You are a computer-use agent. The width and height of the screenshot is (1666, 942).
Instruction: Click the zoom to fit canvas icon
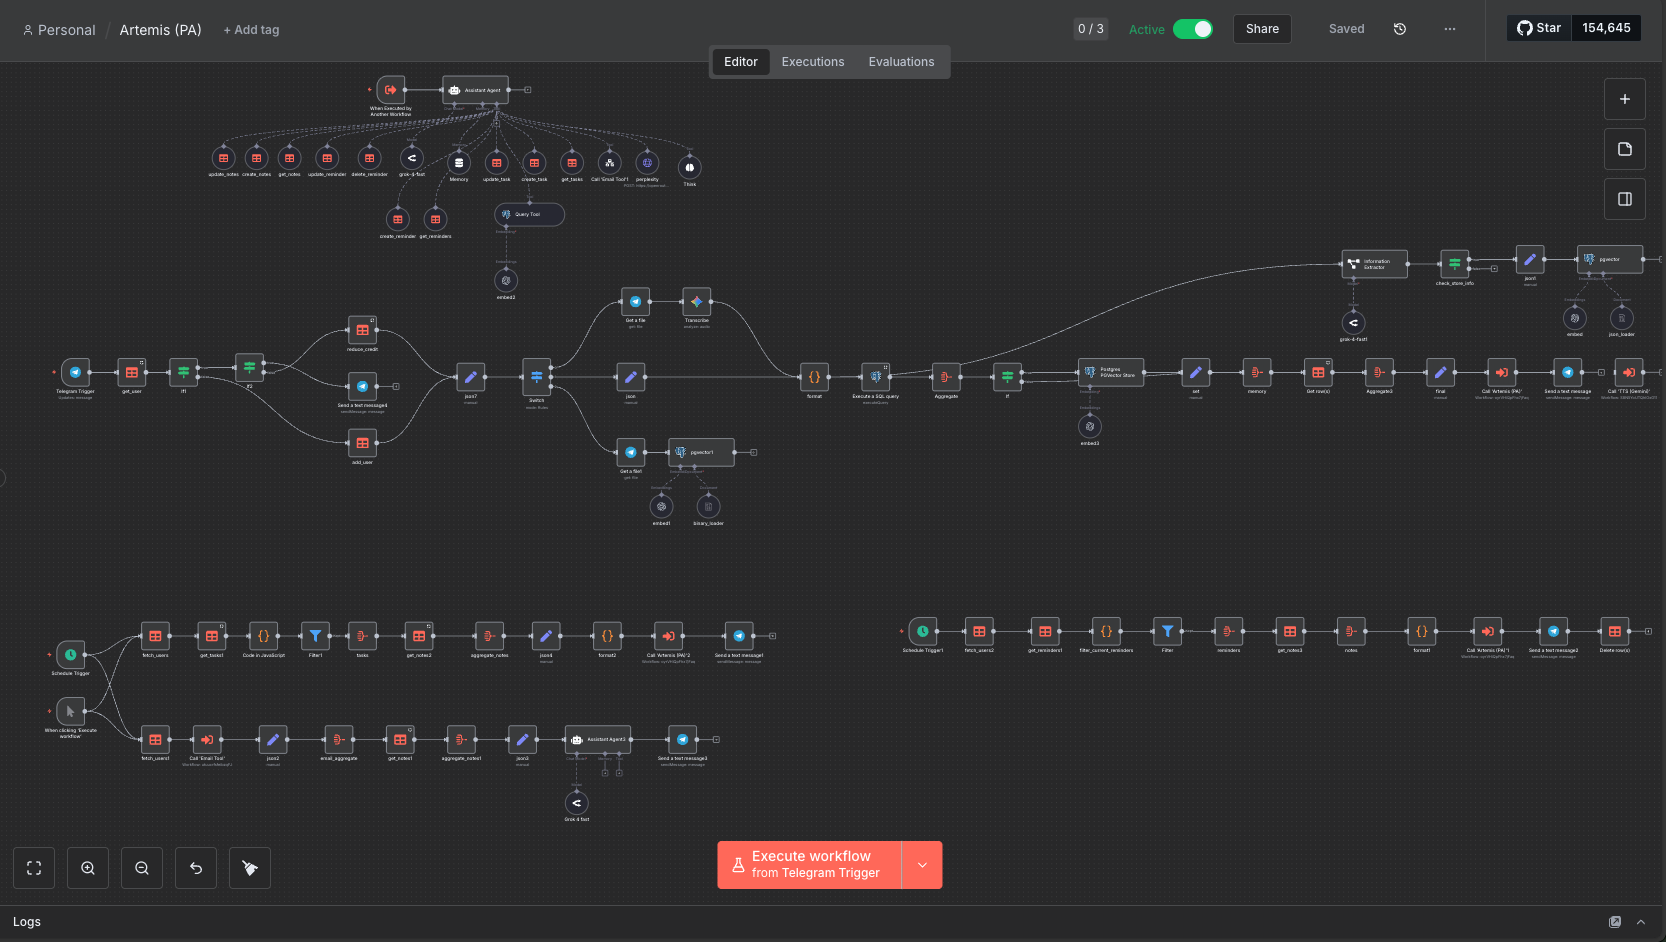[x=34, y=868]
